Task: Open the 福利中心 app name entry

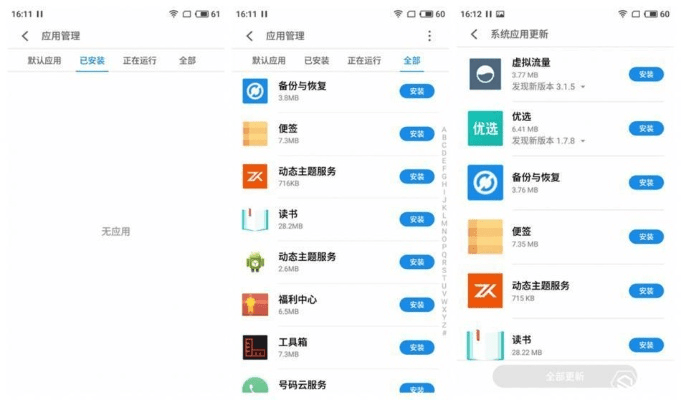Action: [x=298, y=299]
